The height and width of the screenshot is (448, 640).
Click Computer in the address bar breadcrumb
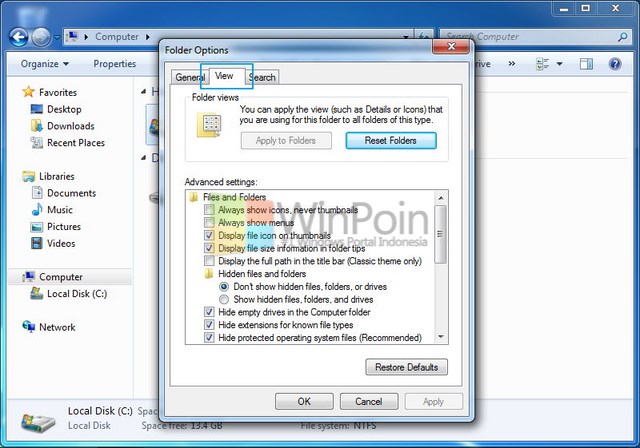[x=117, y=37]
